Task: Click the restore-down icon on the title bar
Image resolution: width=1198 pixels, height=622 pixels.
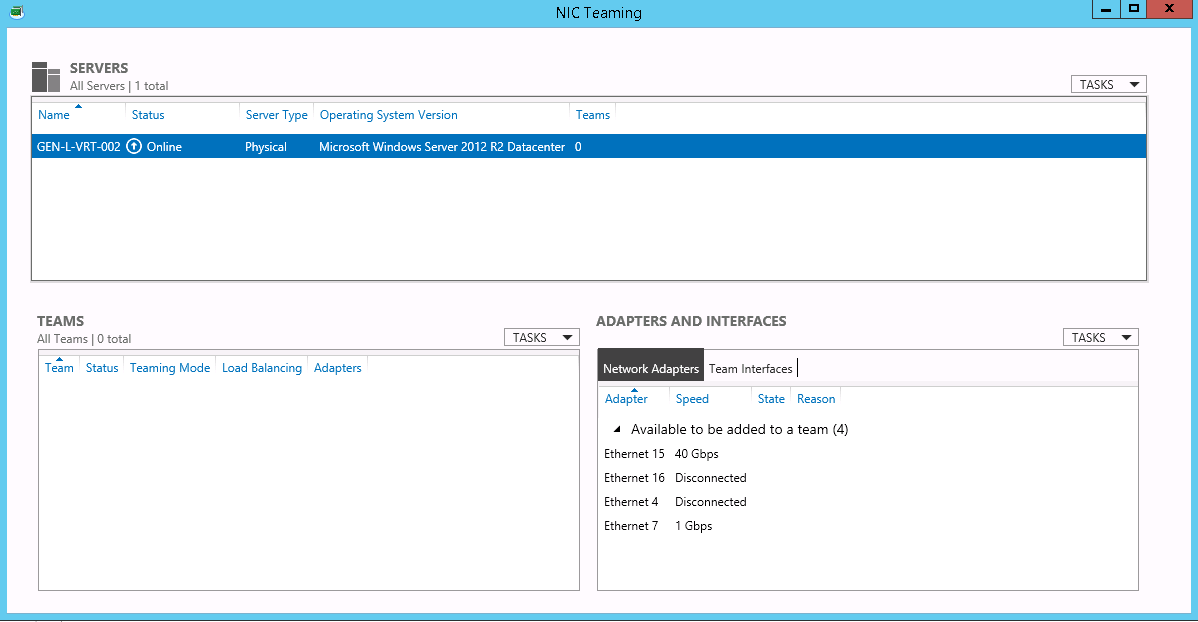Action: (x=1134, y=9)
